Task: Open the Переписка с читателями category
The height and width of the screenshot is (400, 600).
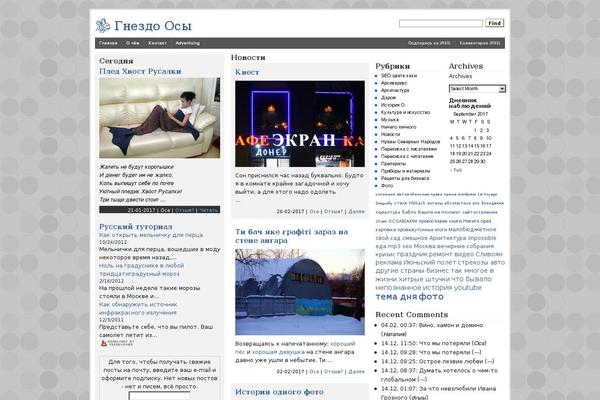Action: 407,156
